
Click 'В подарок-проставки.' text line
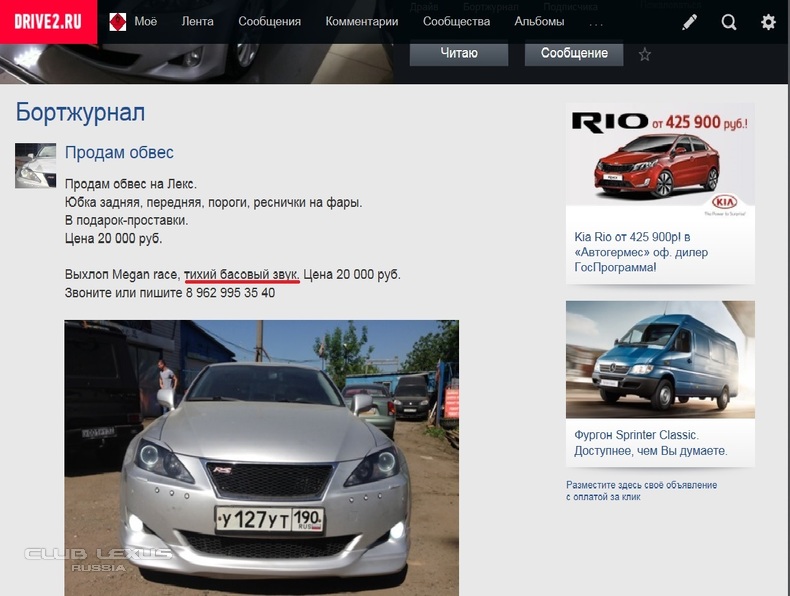[x=126, y=220]
